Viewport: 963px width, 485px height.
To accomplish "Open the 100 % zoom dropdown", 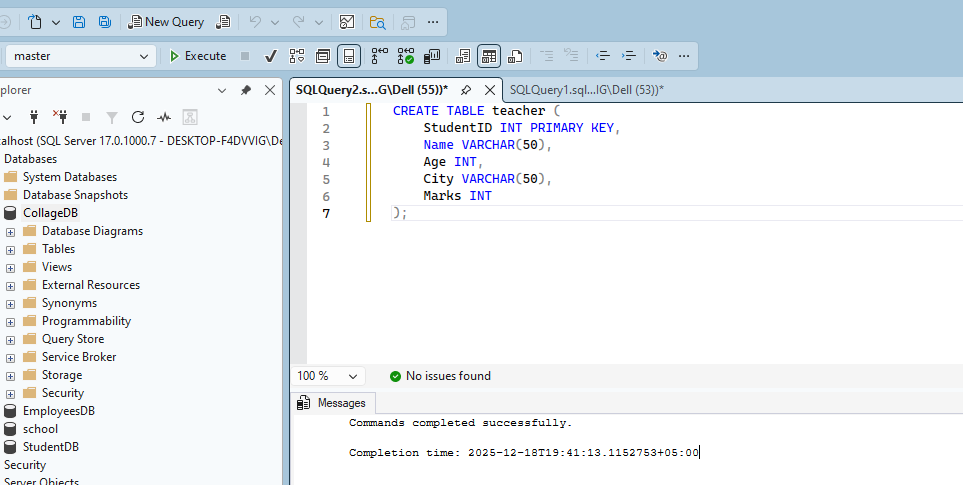I will [353, 376].
